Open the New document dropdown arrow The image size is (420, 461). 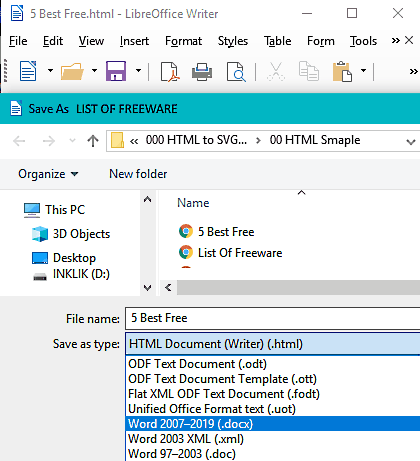(50, 71)
